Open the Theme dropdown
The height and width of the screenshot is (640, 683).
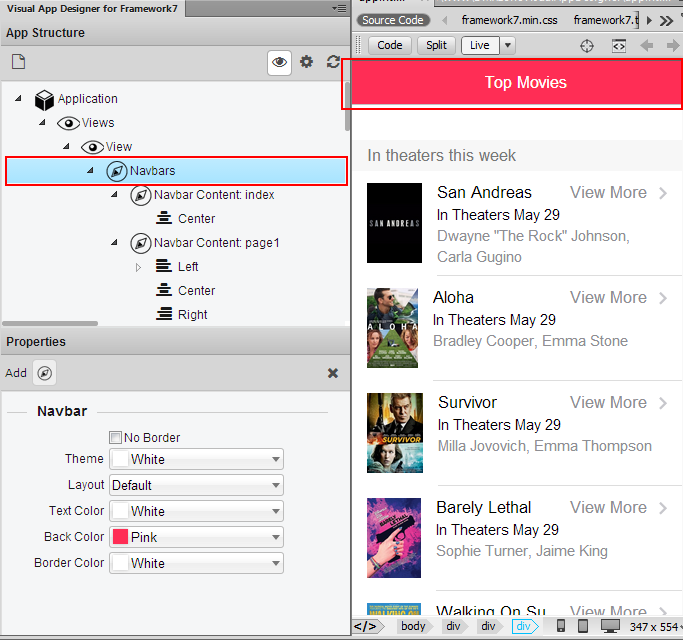[x=196, y=459]
